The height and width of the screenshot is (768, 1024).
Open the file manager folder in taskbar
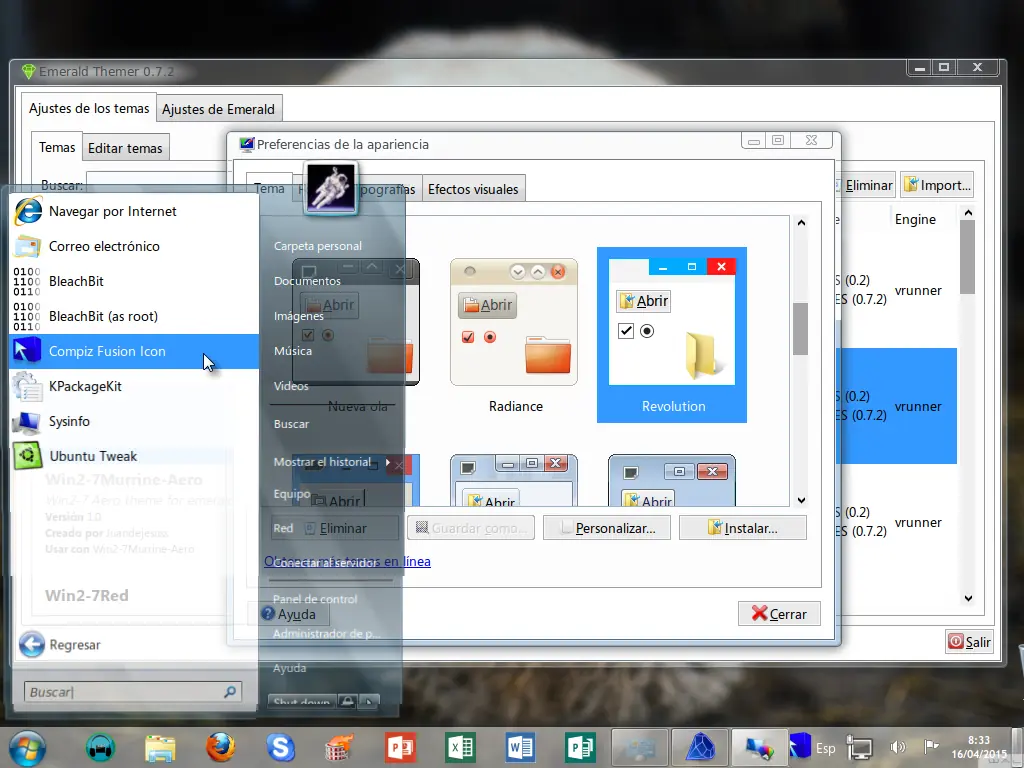(160, 748)
